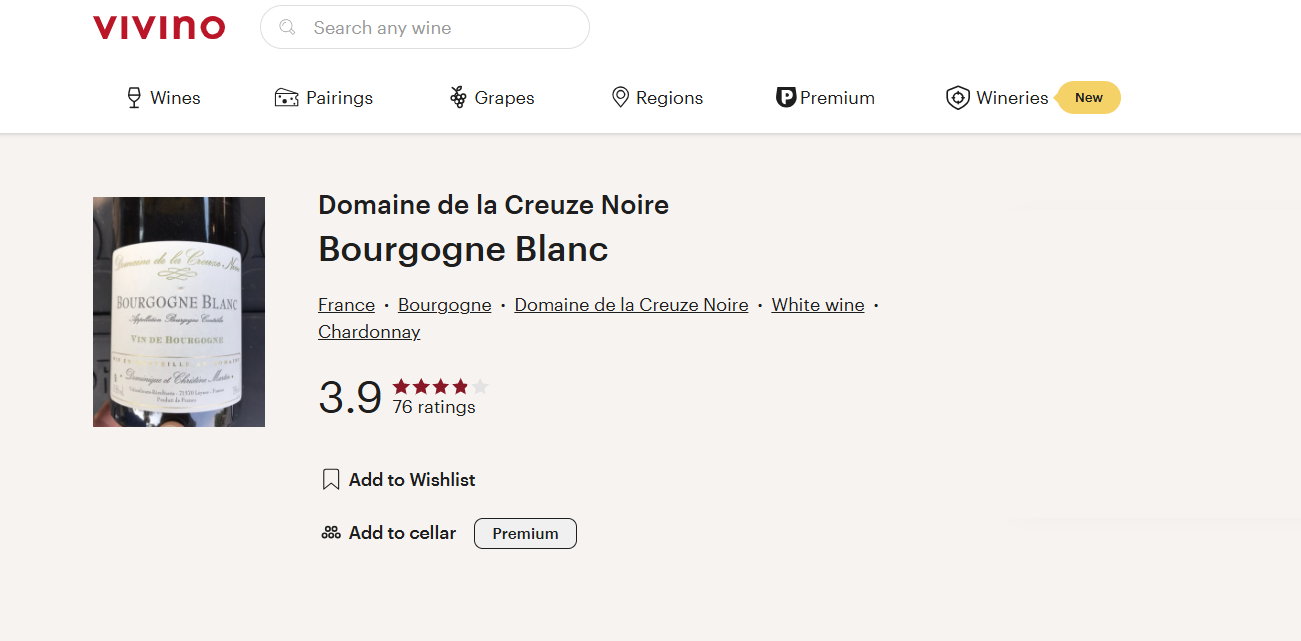This screenshot has width=1301, height=641.
Task: Open the wine bottle photo
Action: pos(179,312)
